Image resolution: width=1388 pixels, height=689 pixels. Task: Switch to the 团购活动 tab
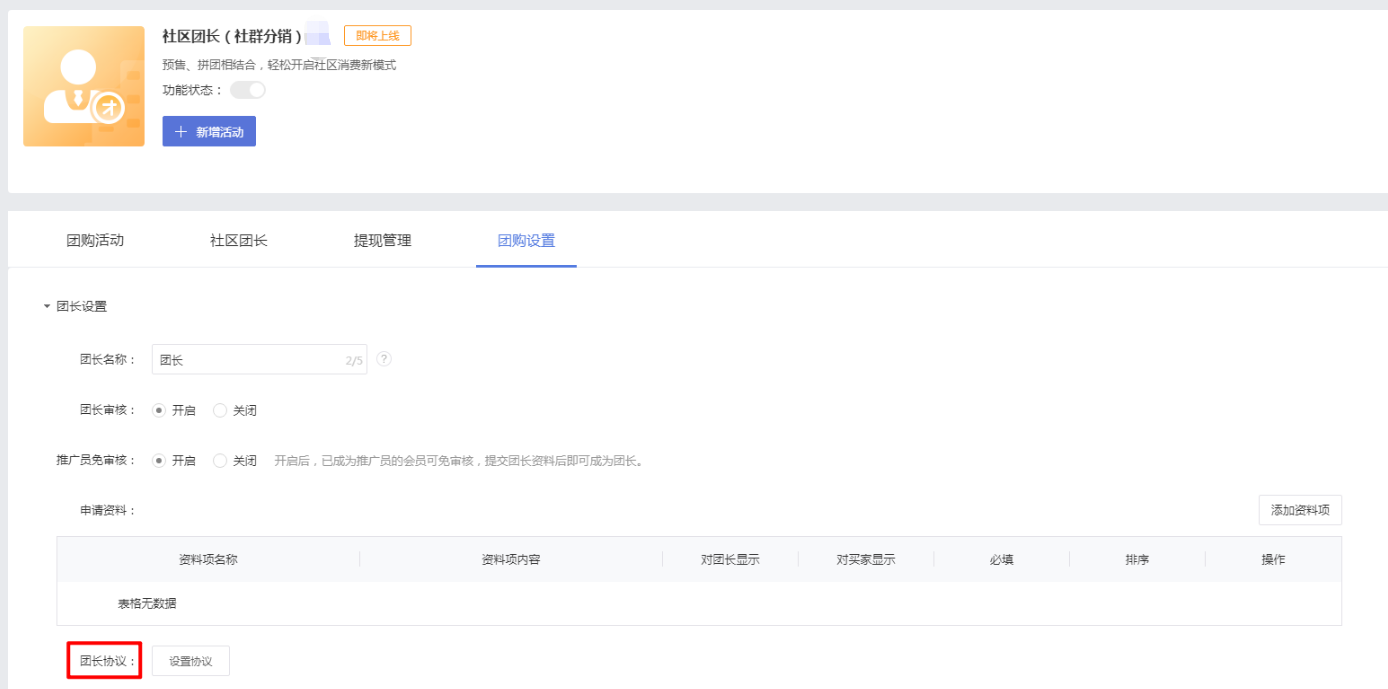95,240
